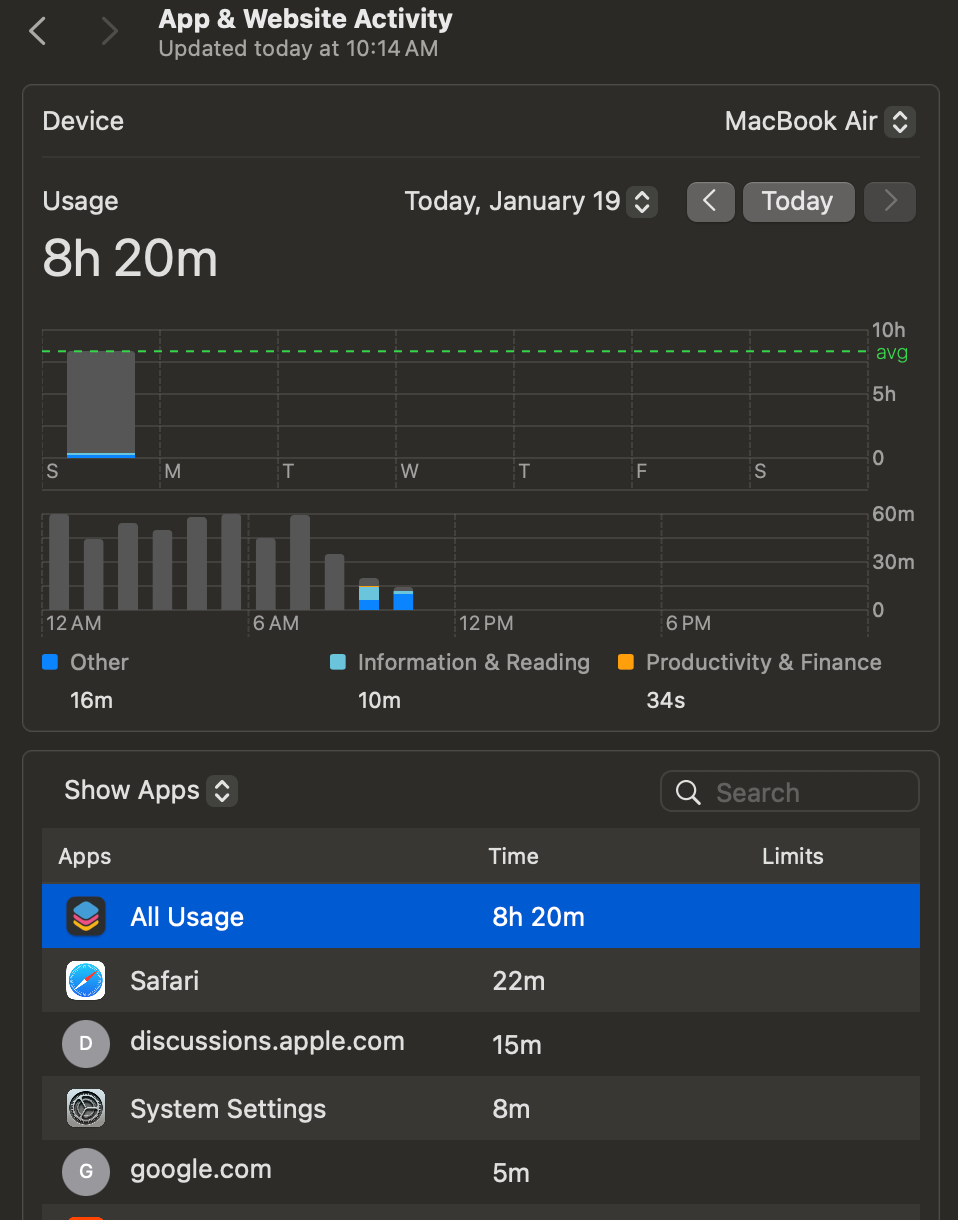958x1220 pixels.
Task: Click the Safari compass icon
Action: click(86, 981)
